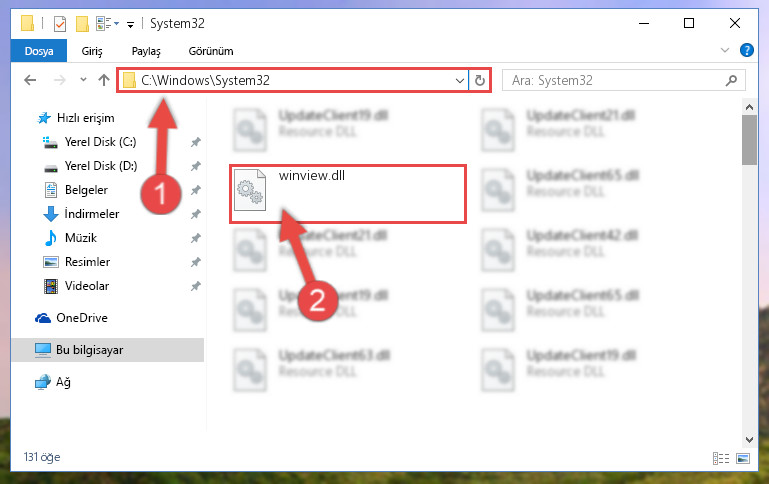Image resolution: width=769 pixels, height=484 pixels.
Task: Toggle the pin next to Müzik
Action: click(x=195, y=238)
